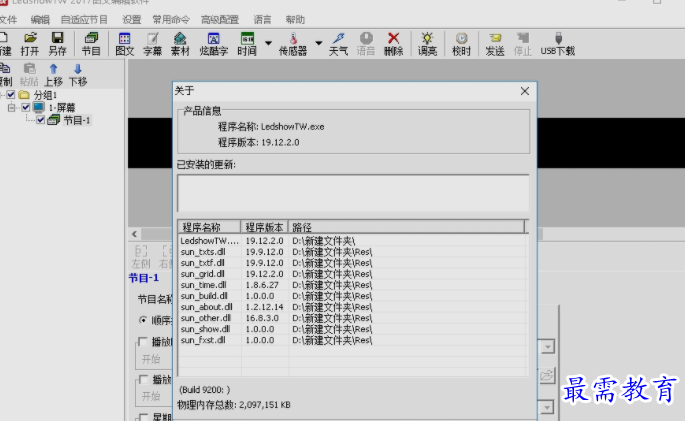Viewport: 685px width, 421px height.
Task: Click the 已安装的更新 list box
Action: [x=353, y=193]
